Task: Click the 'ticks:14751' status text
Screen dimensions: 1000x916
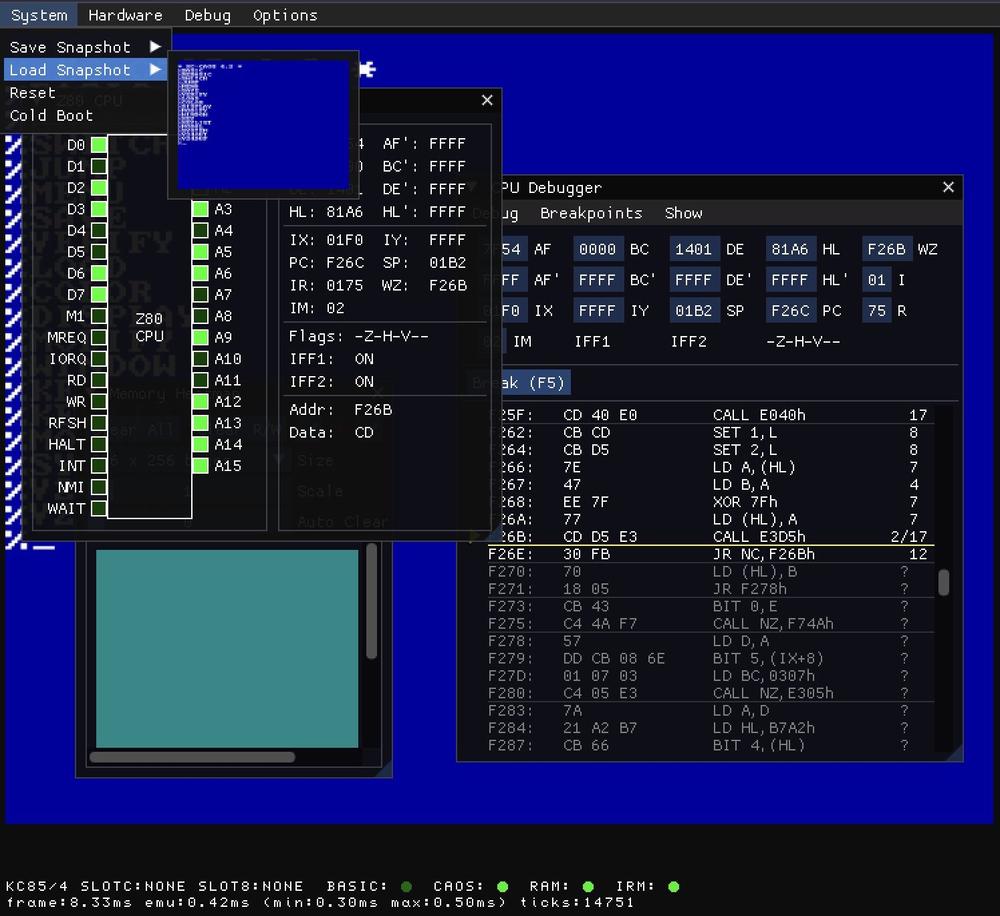Action: pos(577,902)
